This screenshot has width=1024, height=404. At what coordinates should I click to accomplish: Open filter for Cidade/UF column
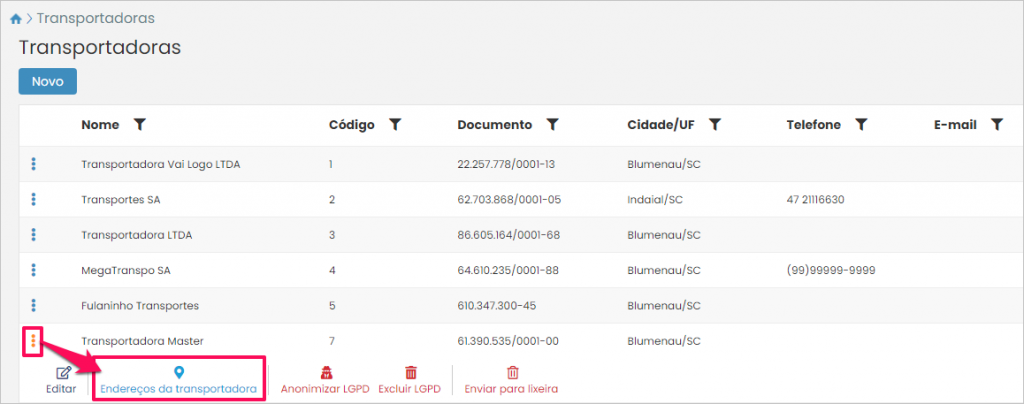pyautogui.click(x=715, y=125)
